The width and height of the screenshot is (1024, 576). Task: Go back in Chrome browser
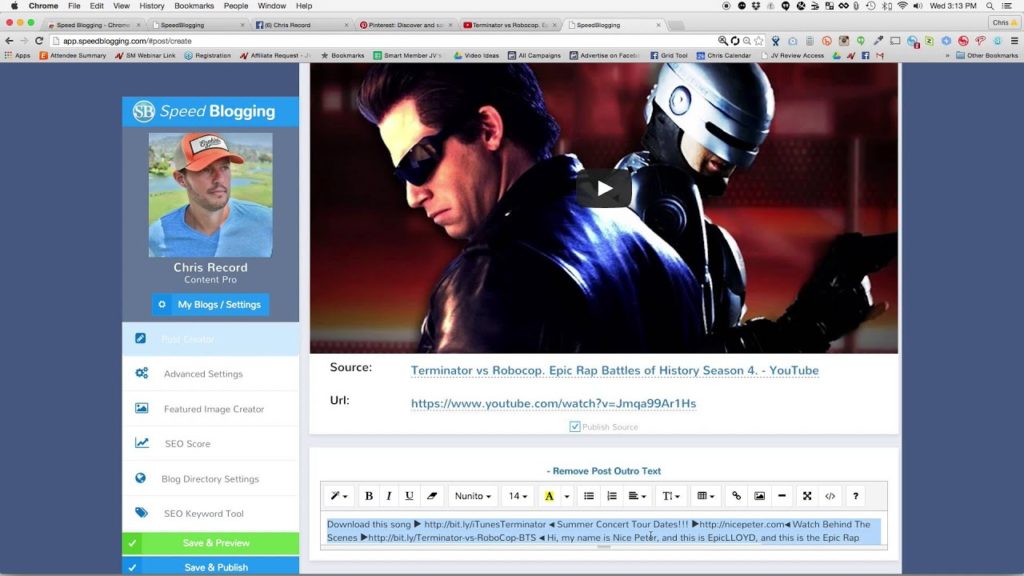point(9,40)
